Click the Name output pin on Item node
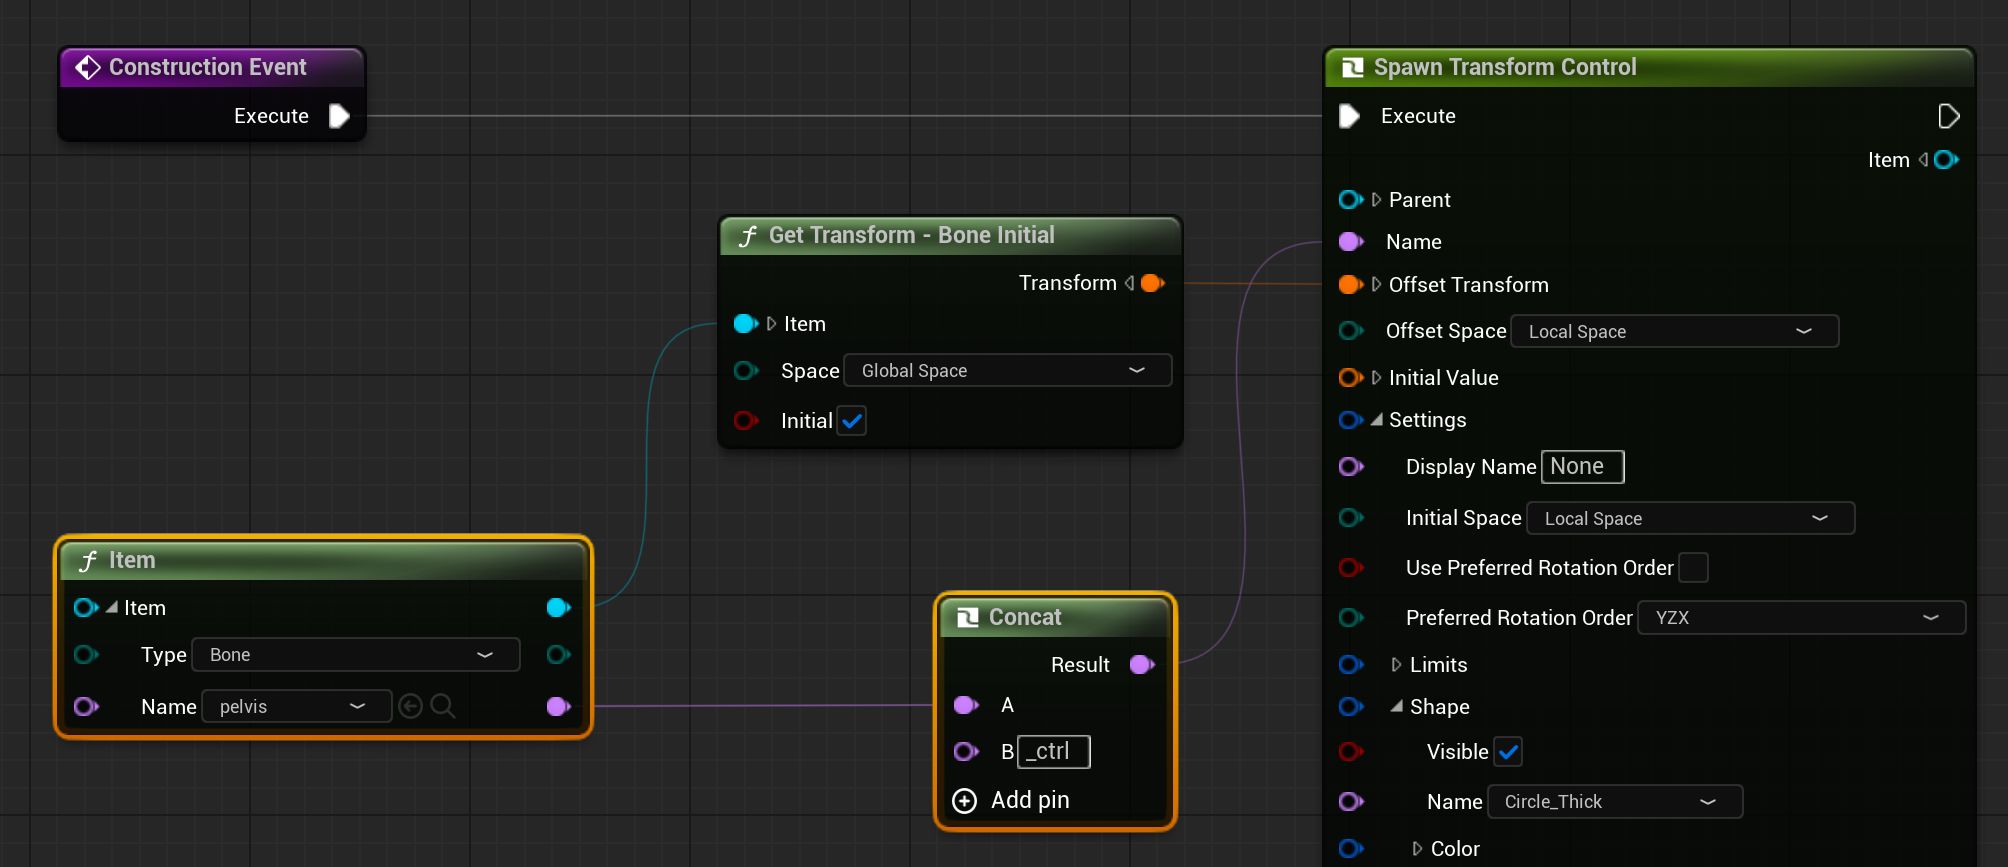The height and width of the screenshot is (867, 2008). (x=559, y=707)
